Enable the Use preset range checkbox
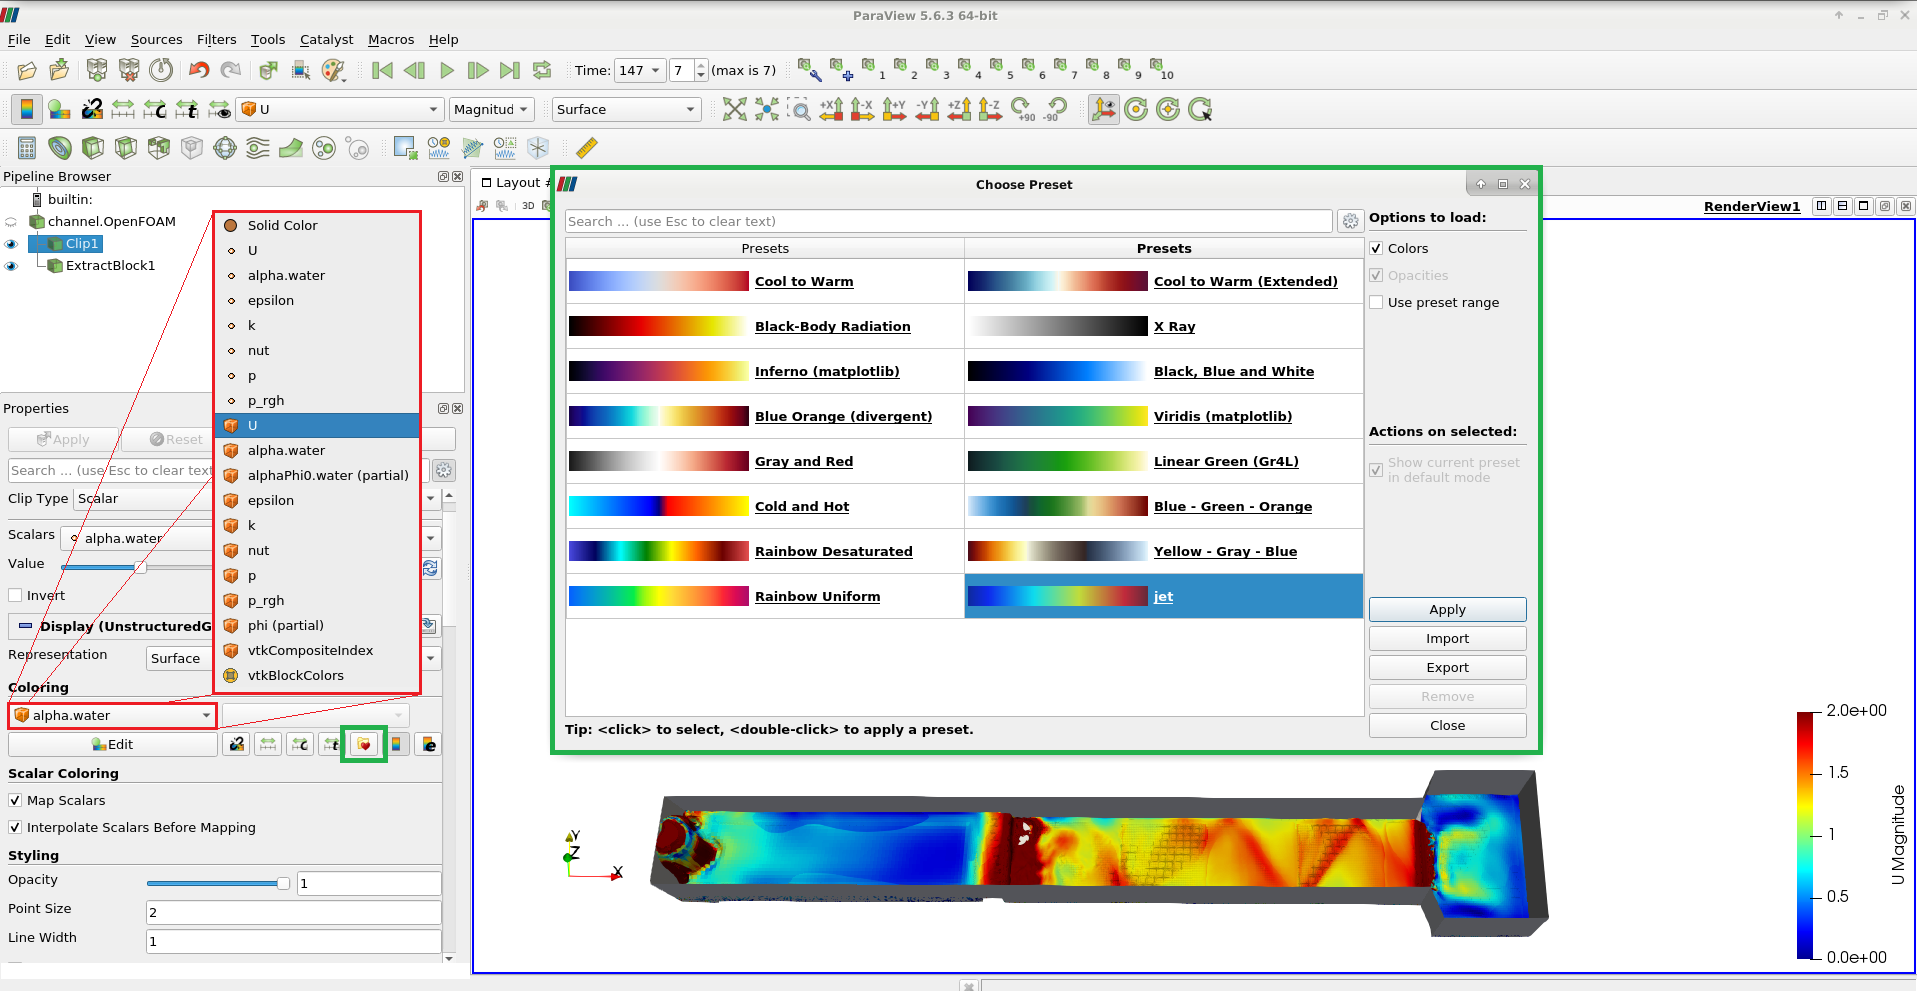The image size is (1917, 991). (x=1376, y=302)
